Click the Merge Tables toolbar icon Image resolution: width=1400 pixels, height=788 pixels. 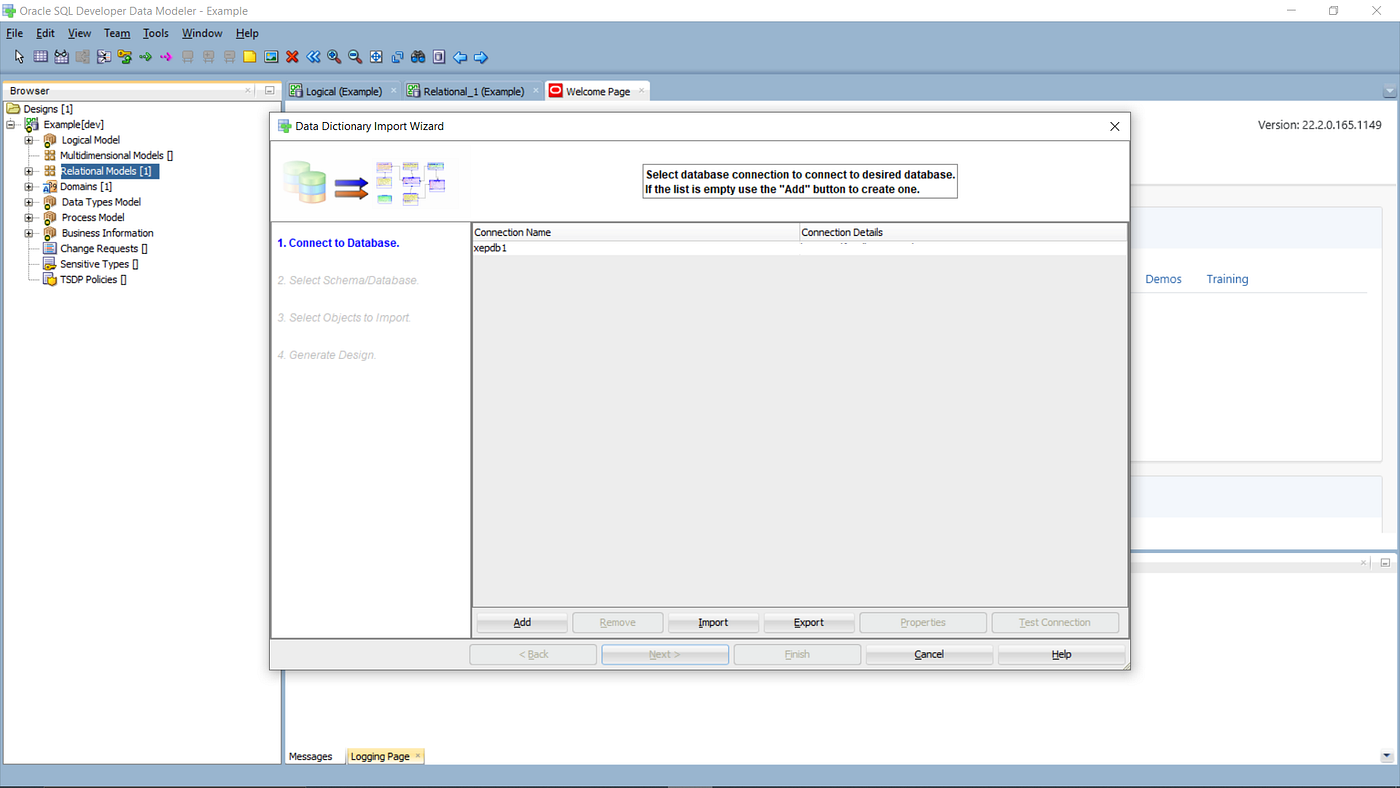point(103,57)
